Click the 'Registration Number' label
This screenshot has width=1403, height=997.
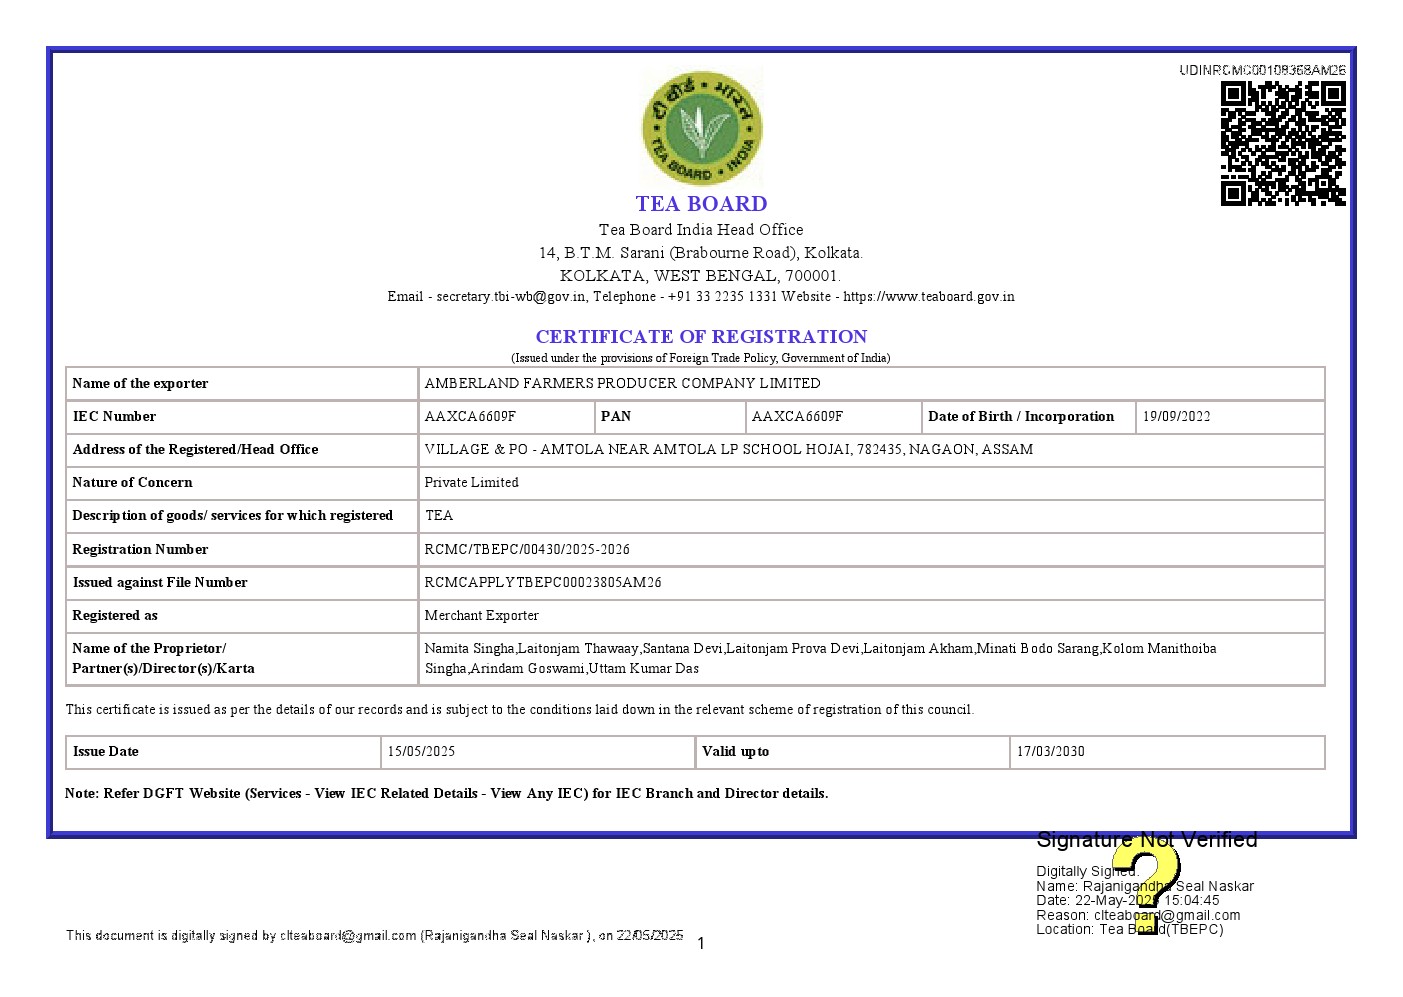pos(140,549)
